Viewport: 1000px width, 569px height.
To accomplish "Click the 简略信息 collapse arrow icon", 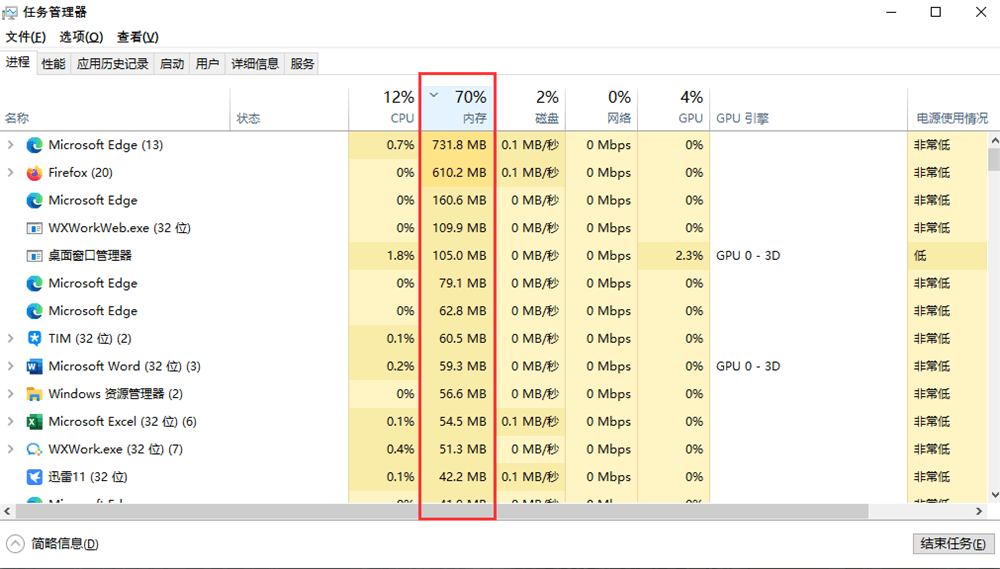I will point(15,544).
